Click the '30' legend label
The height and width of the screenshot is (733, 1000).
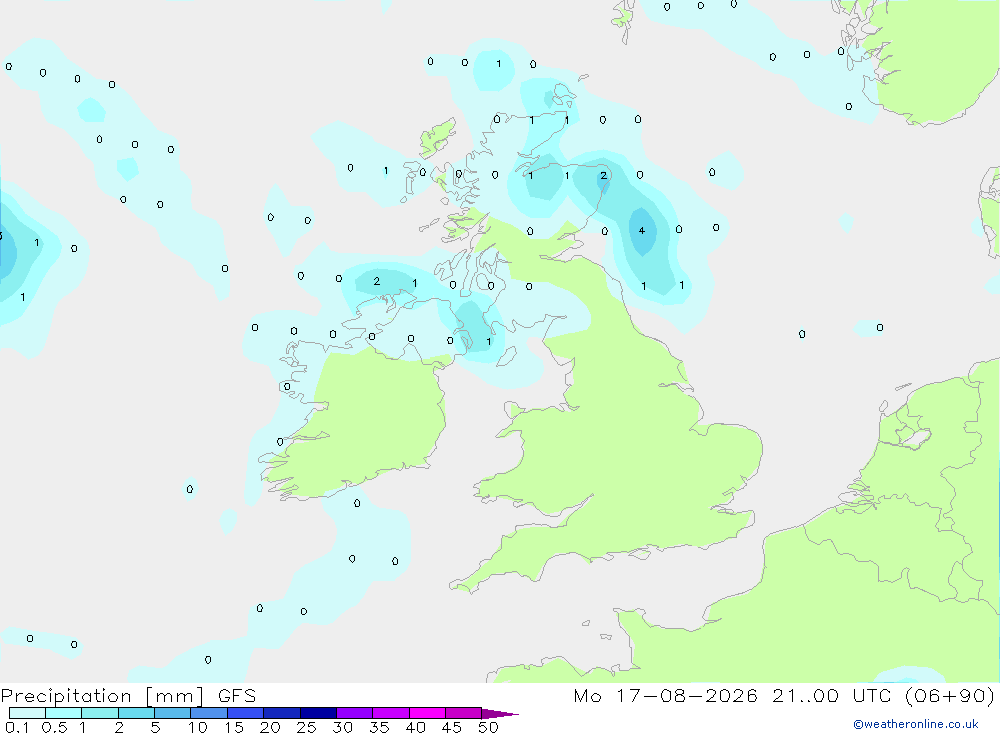tap(343, 727)
